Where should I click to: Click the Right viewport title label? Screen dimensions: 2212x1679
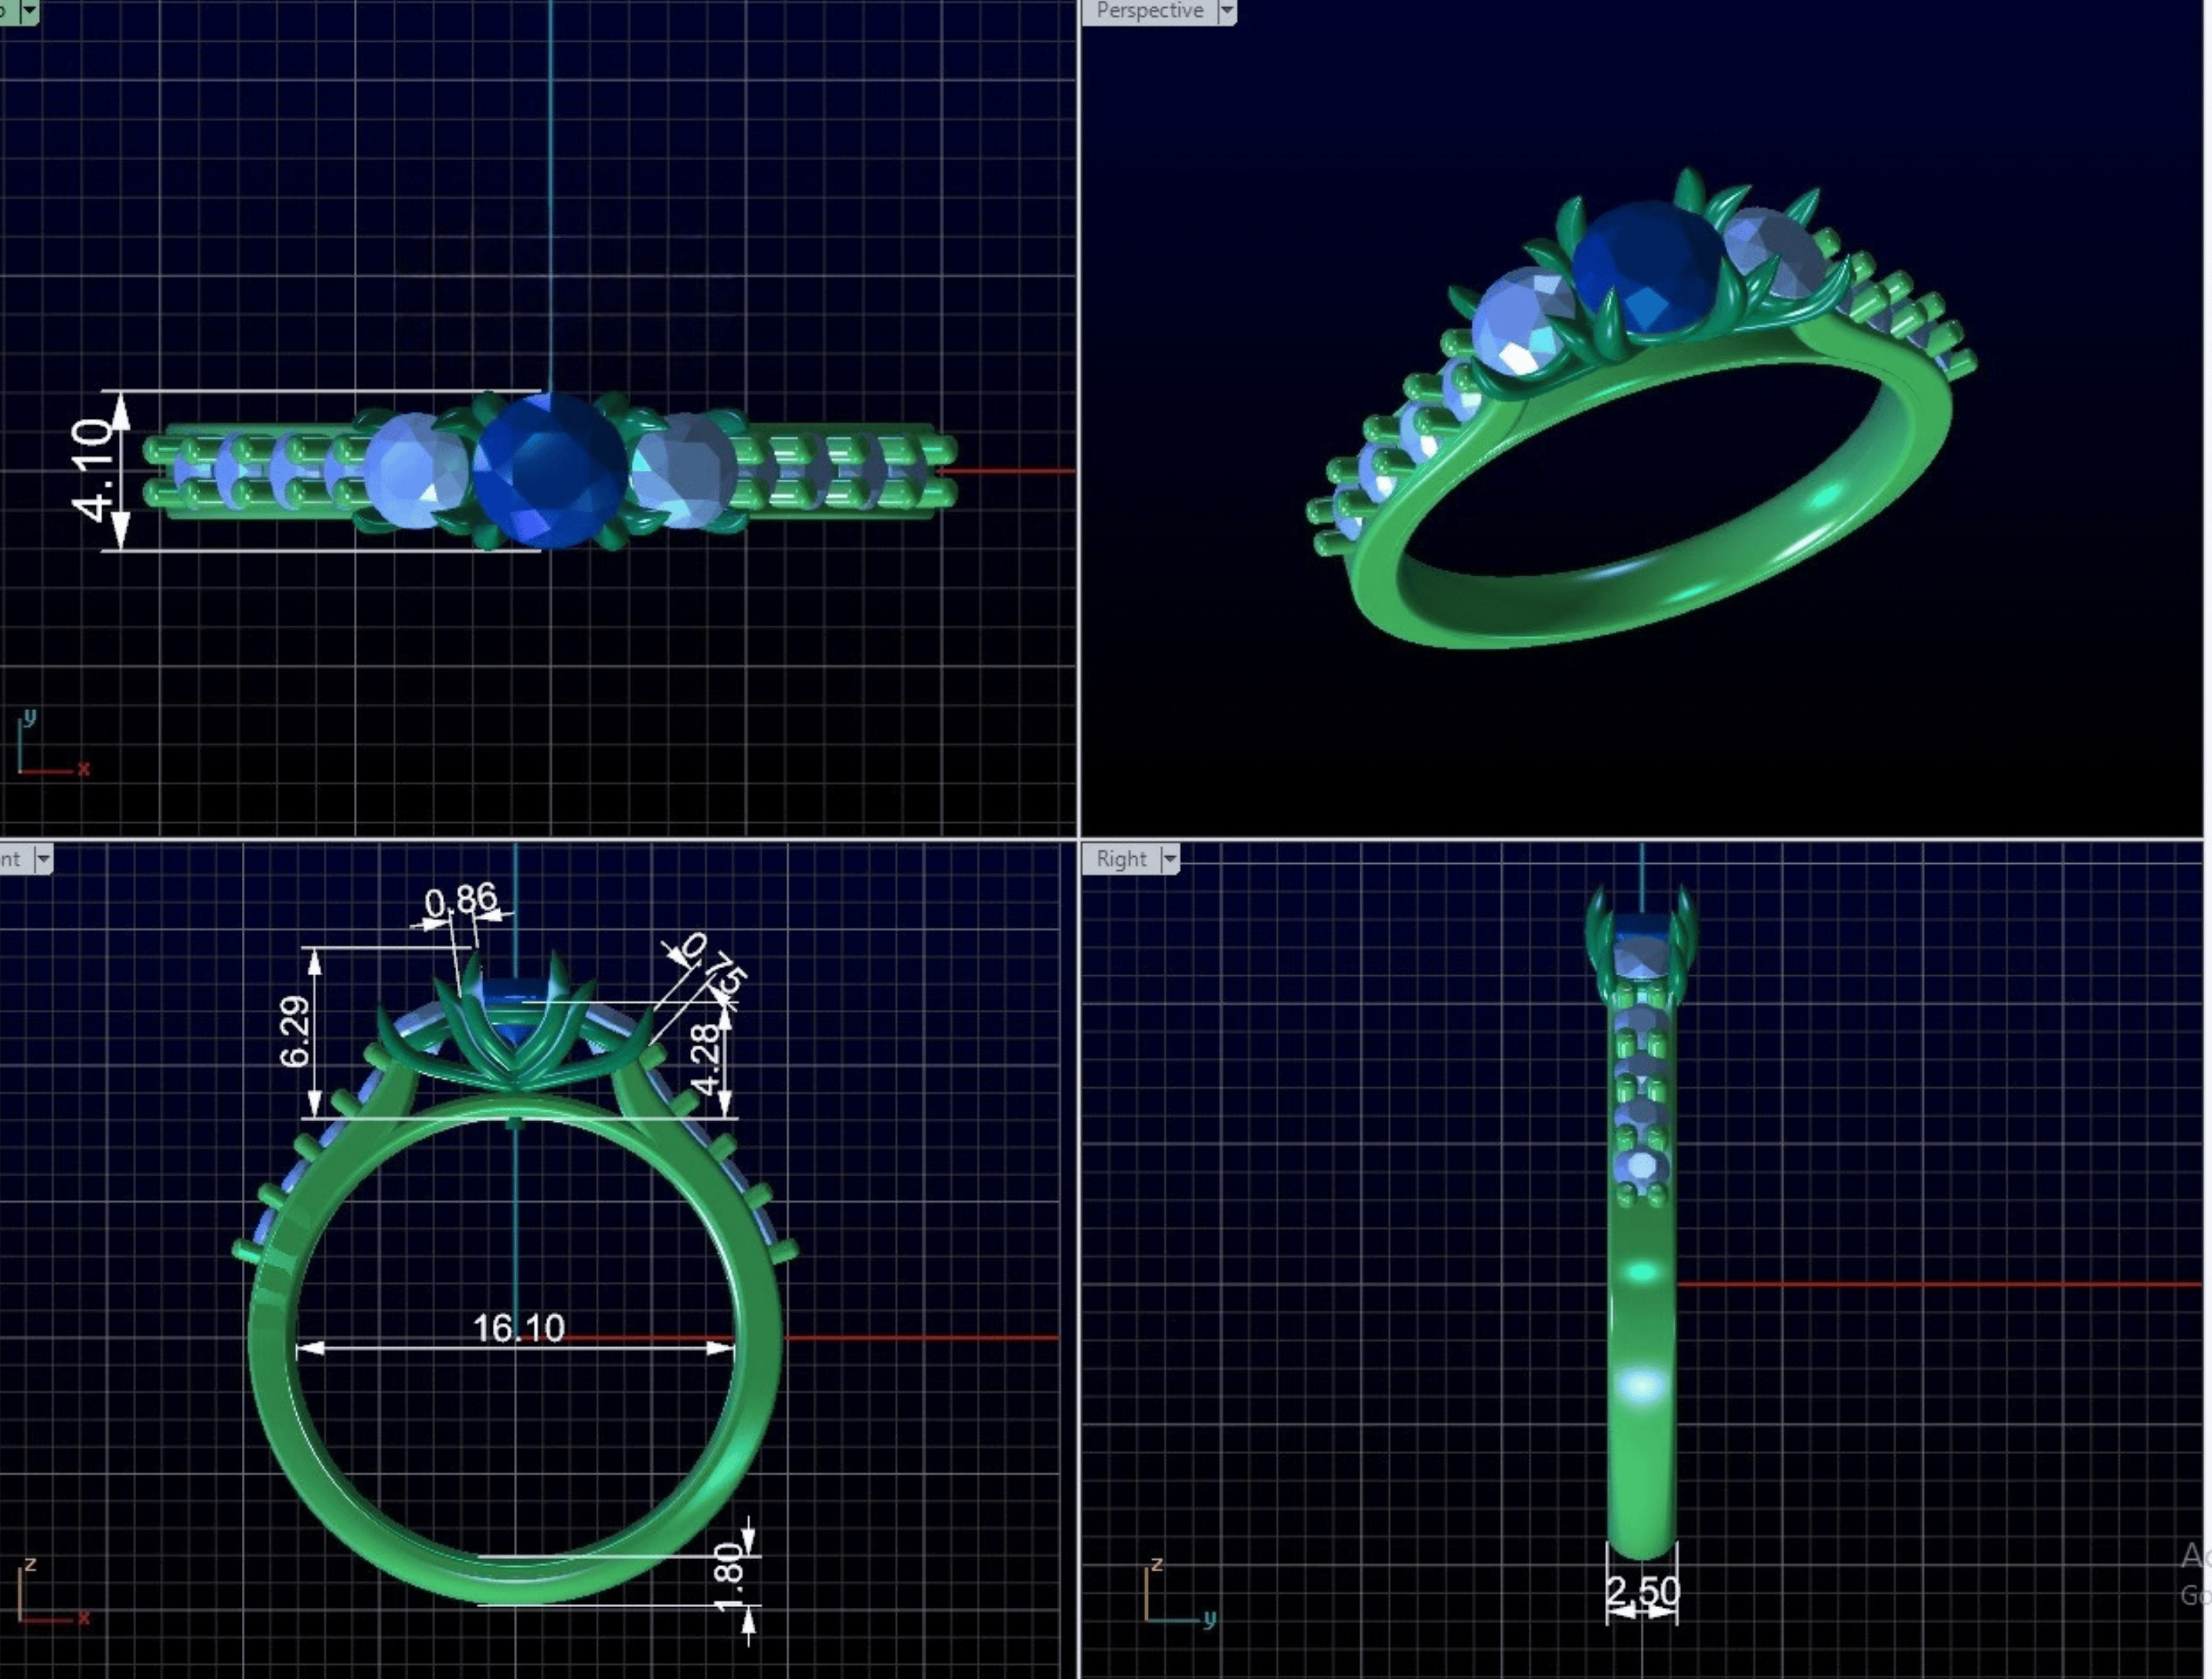tap(1121, 859)
